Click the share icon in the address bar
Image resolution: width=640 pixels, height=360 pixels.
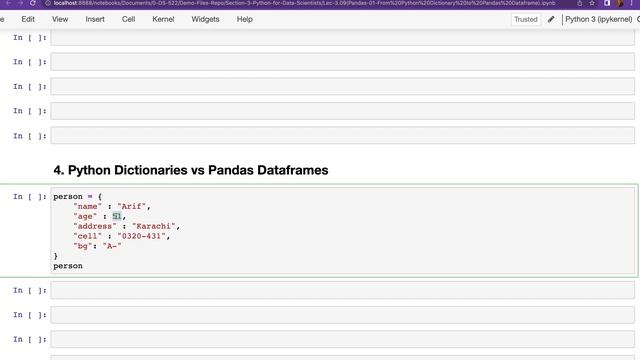click(x=580, y=3)
